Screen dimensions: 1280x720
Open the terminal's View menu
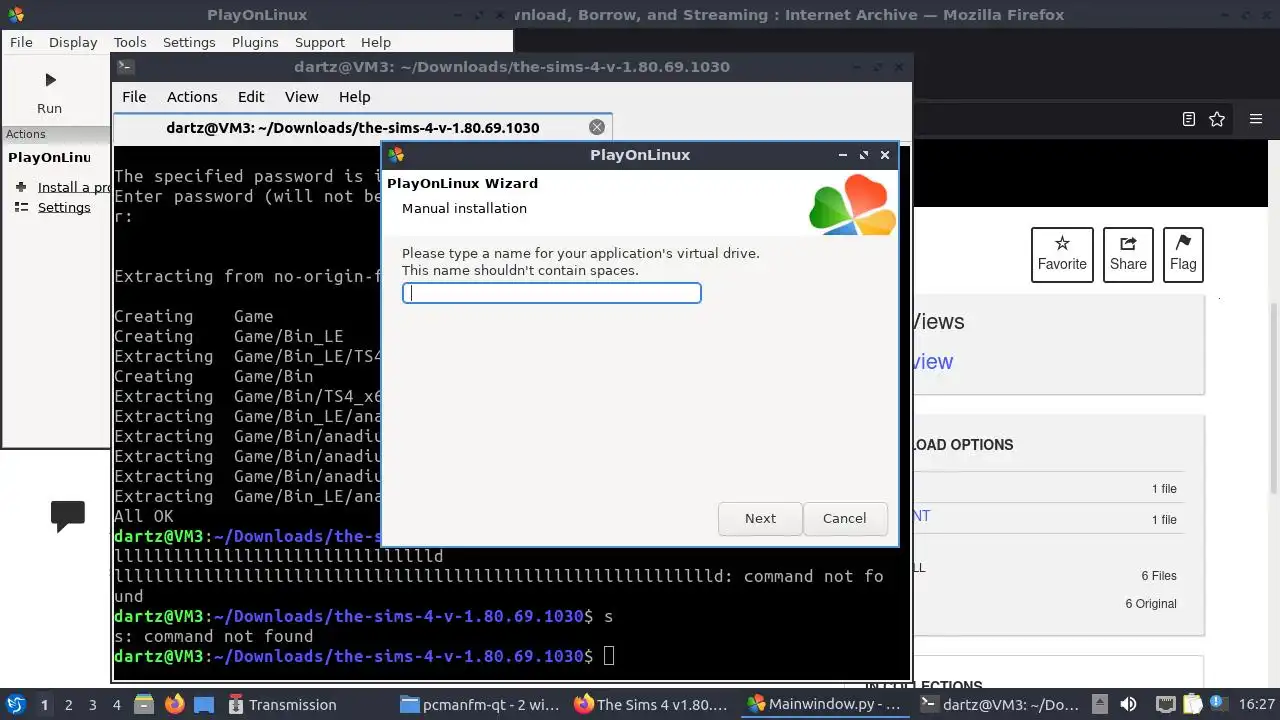(301, 97)
